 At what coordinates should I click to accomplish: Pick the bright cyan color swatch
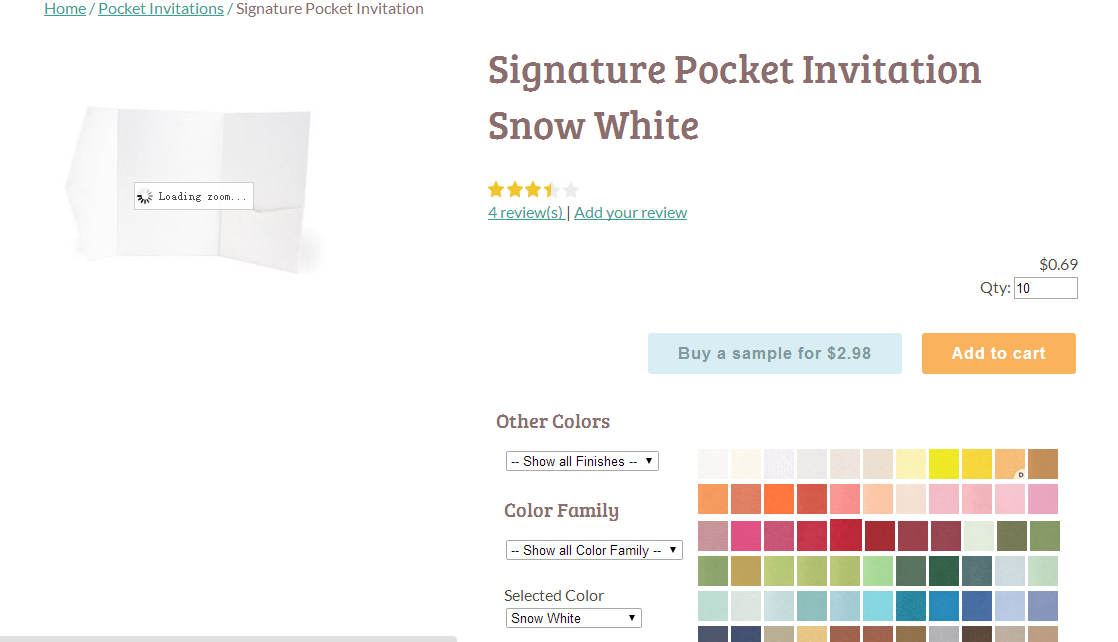[877, 606]
